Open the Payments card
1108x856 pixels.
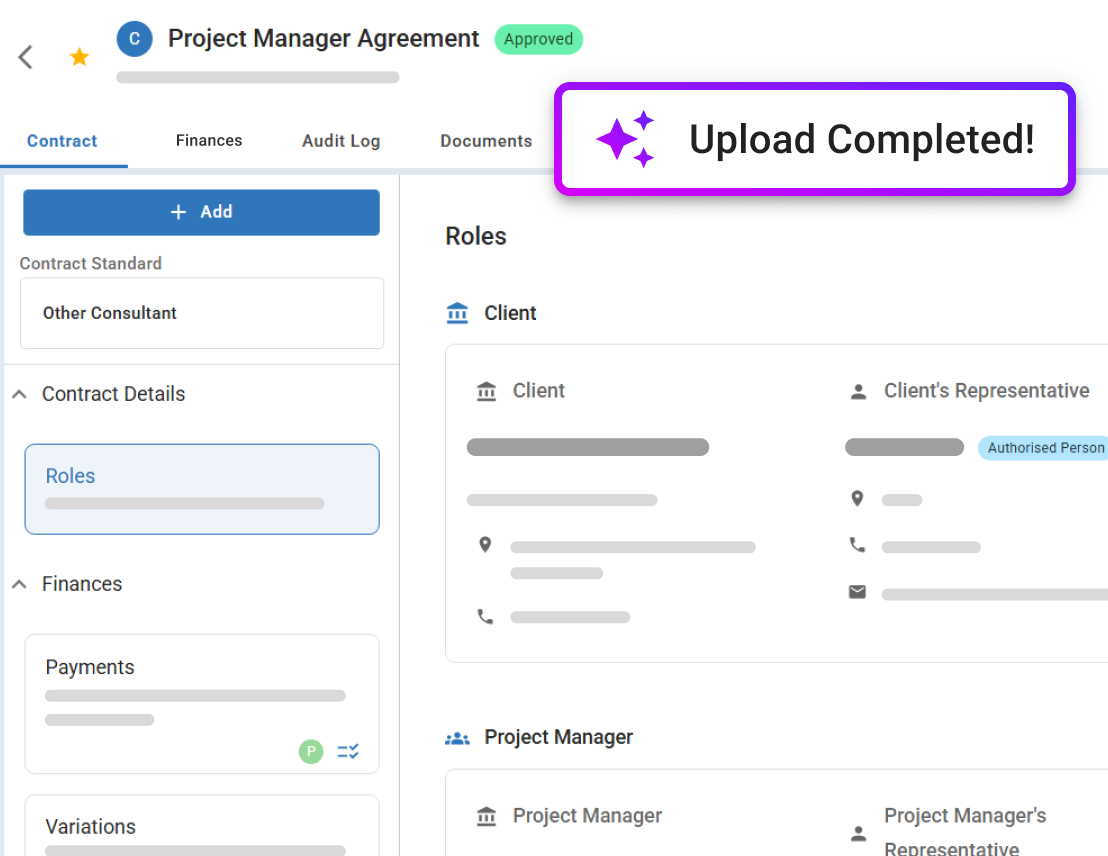[202, 703]
